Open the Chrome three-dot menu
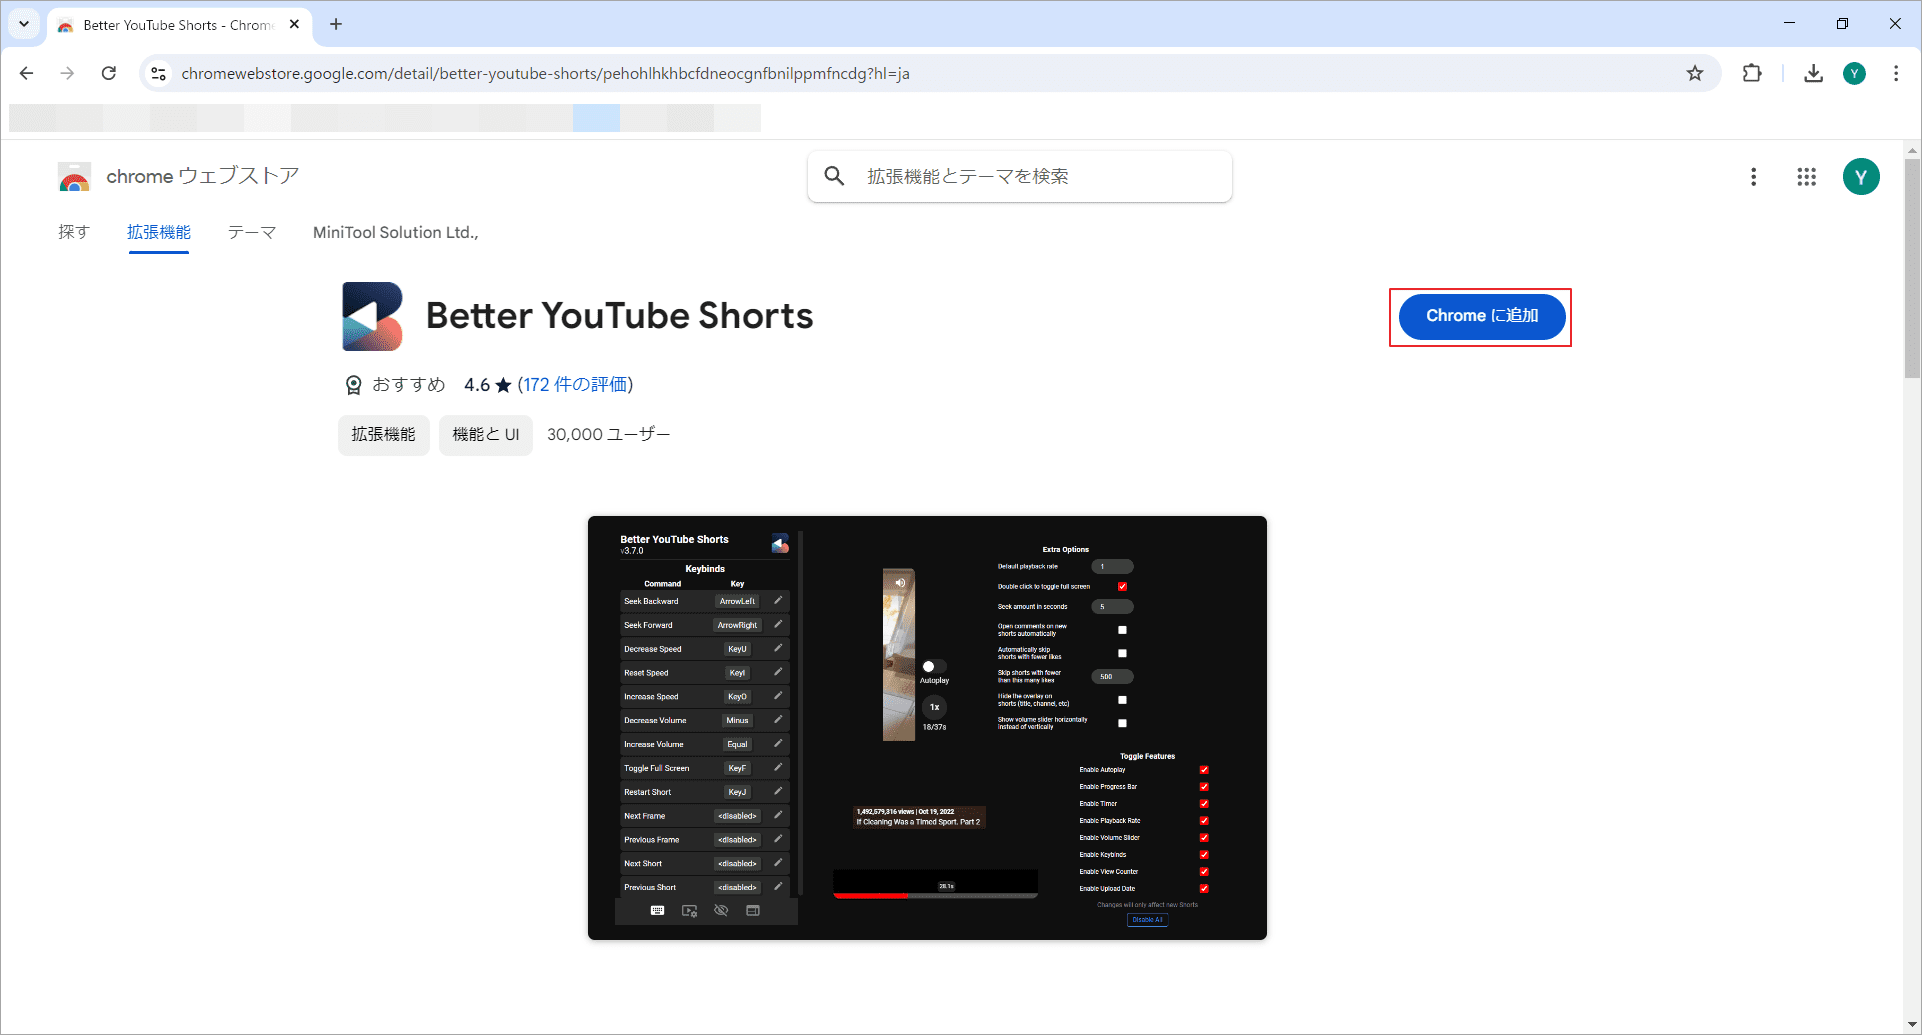Viewport: 1922px width, 1035px height. [1896, 73]
